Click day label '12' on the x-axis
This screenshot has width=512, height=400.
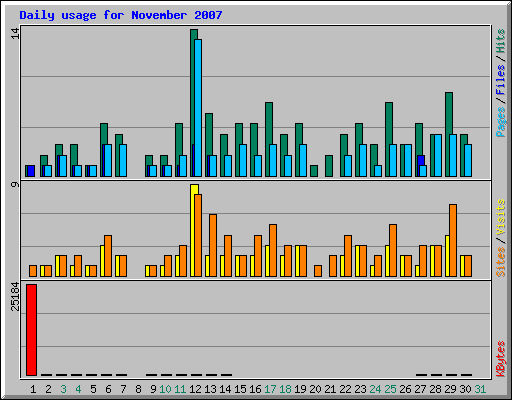pyautogui.click(x=195, y=389)
